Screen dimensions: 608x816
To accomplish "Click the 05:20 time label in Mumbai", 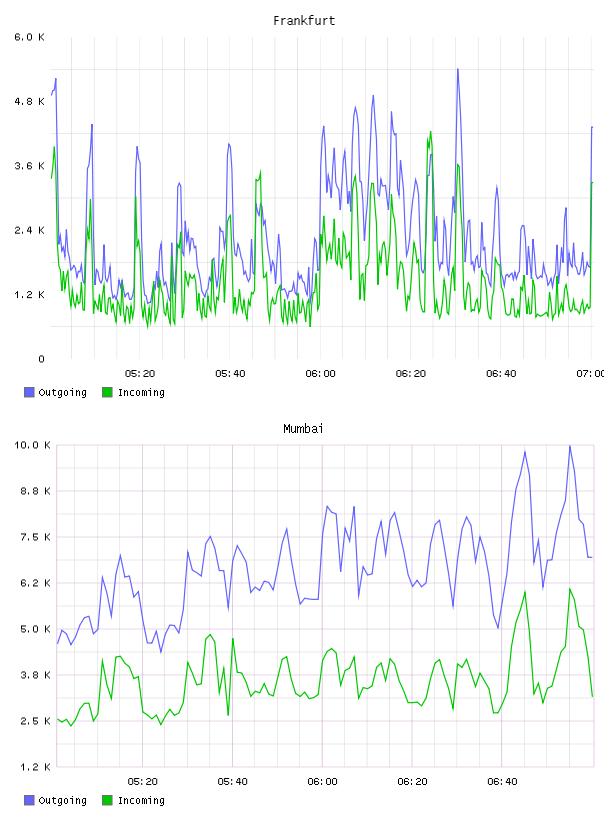I will tap(143, 782).
